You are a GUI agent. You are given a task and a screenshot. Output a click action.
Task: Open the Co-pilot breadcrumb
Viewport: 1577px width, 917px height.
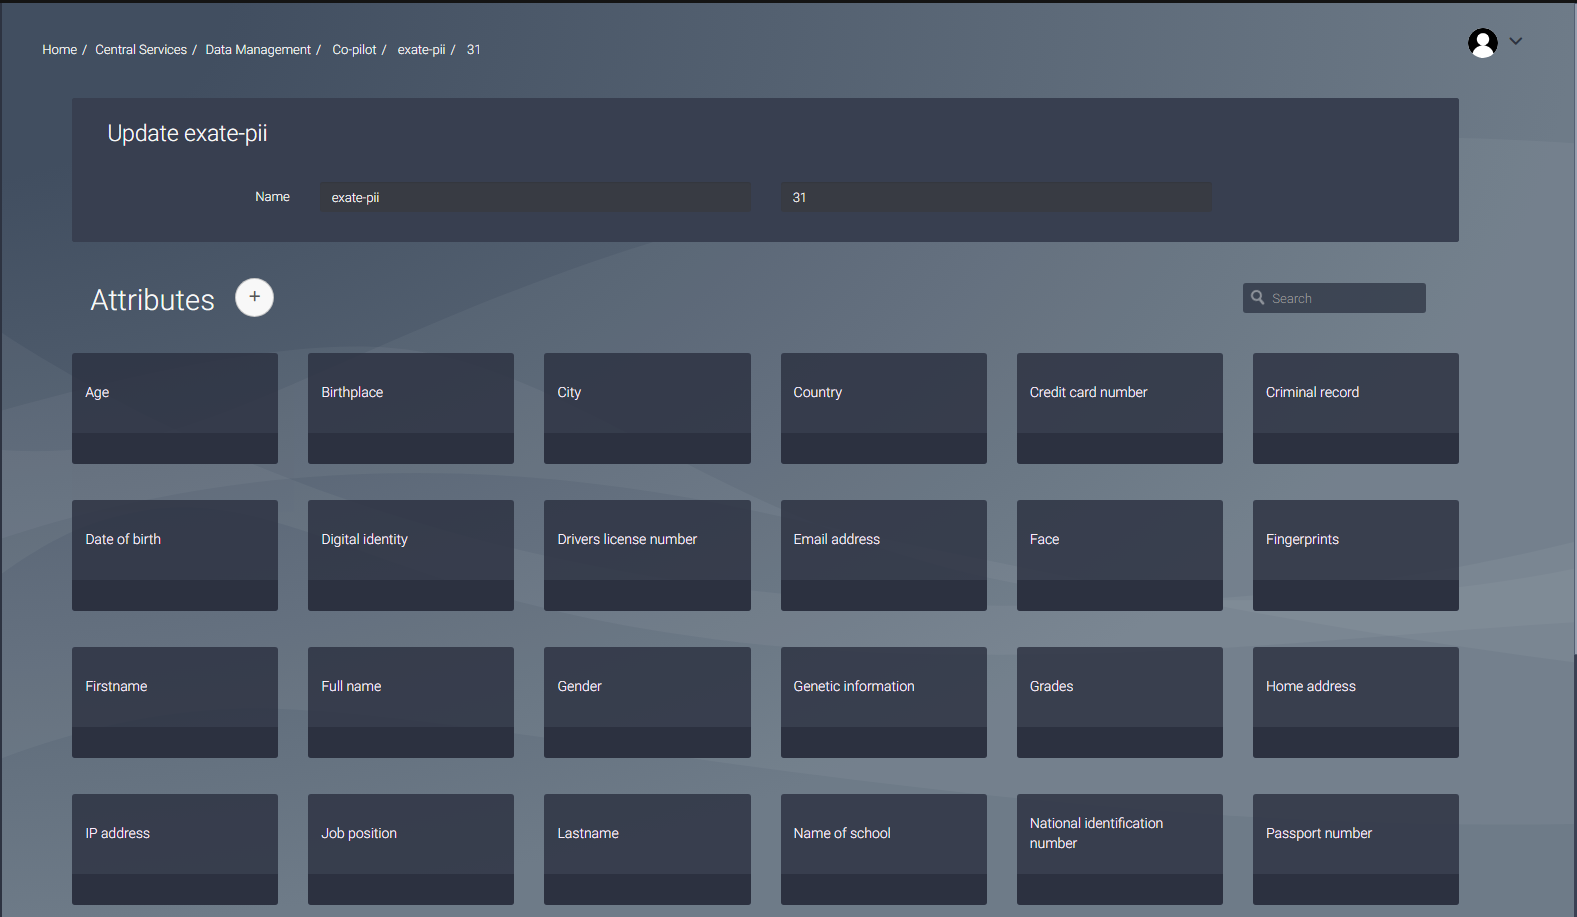[354, 50]
